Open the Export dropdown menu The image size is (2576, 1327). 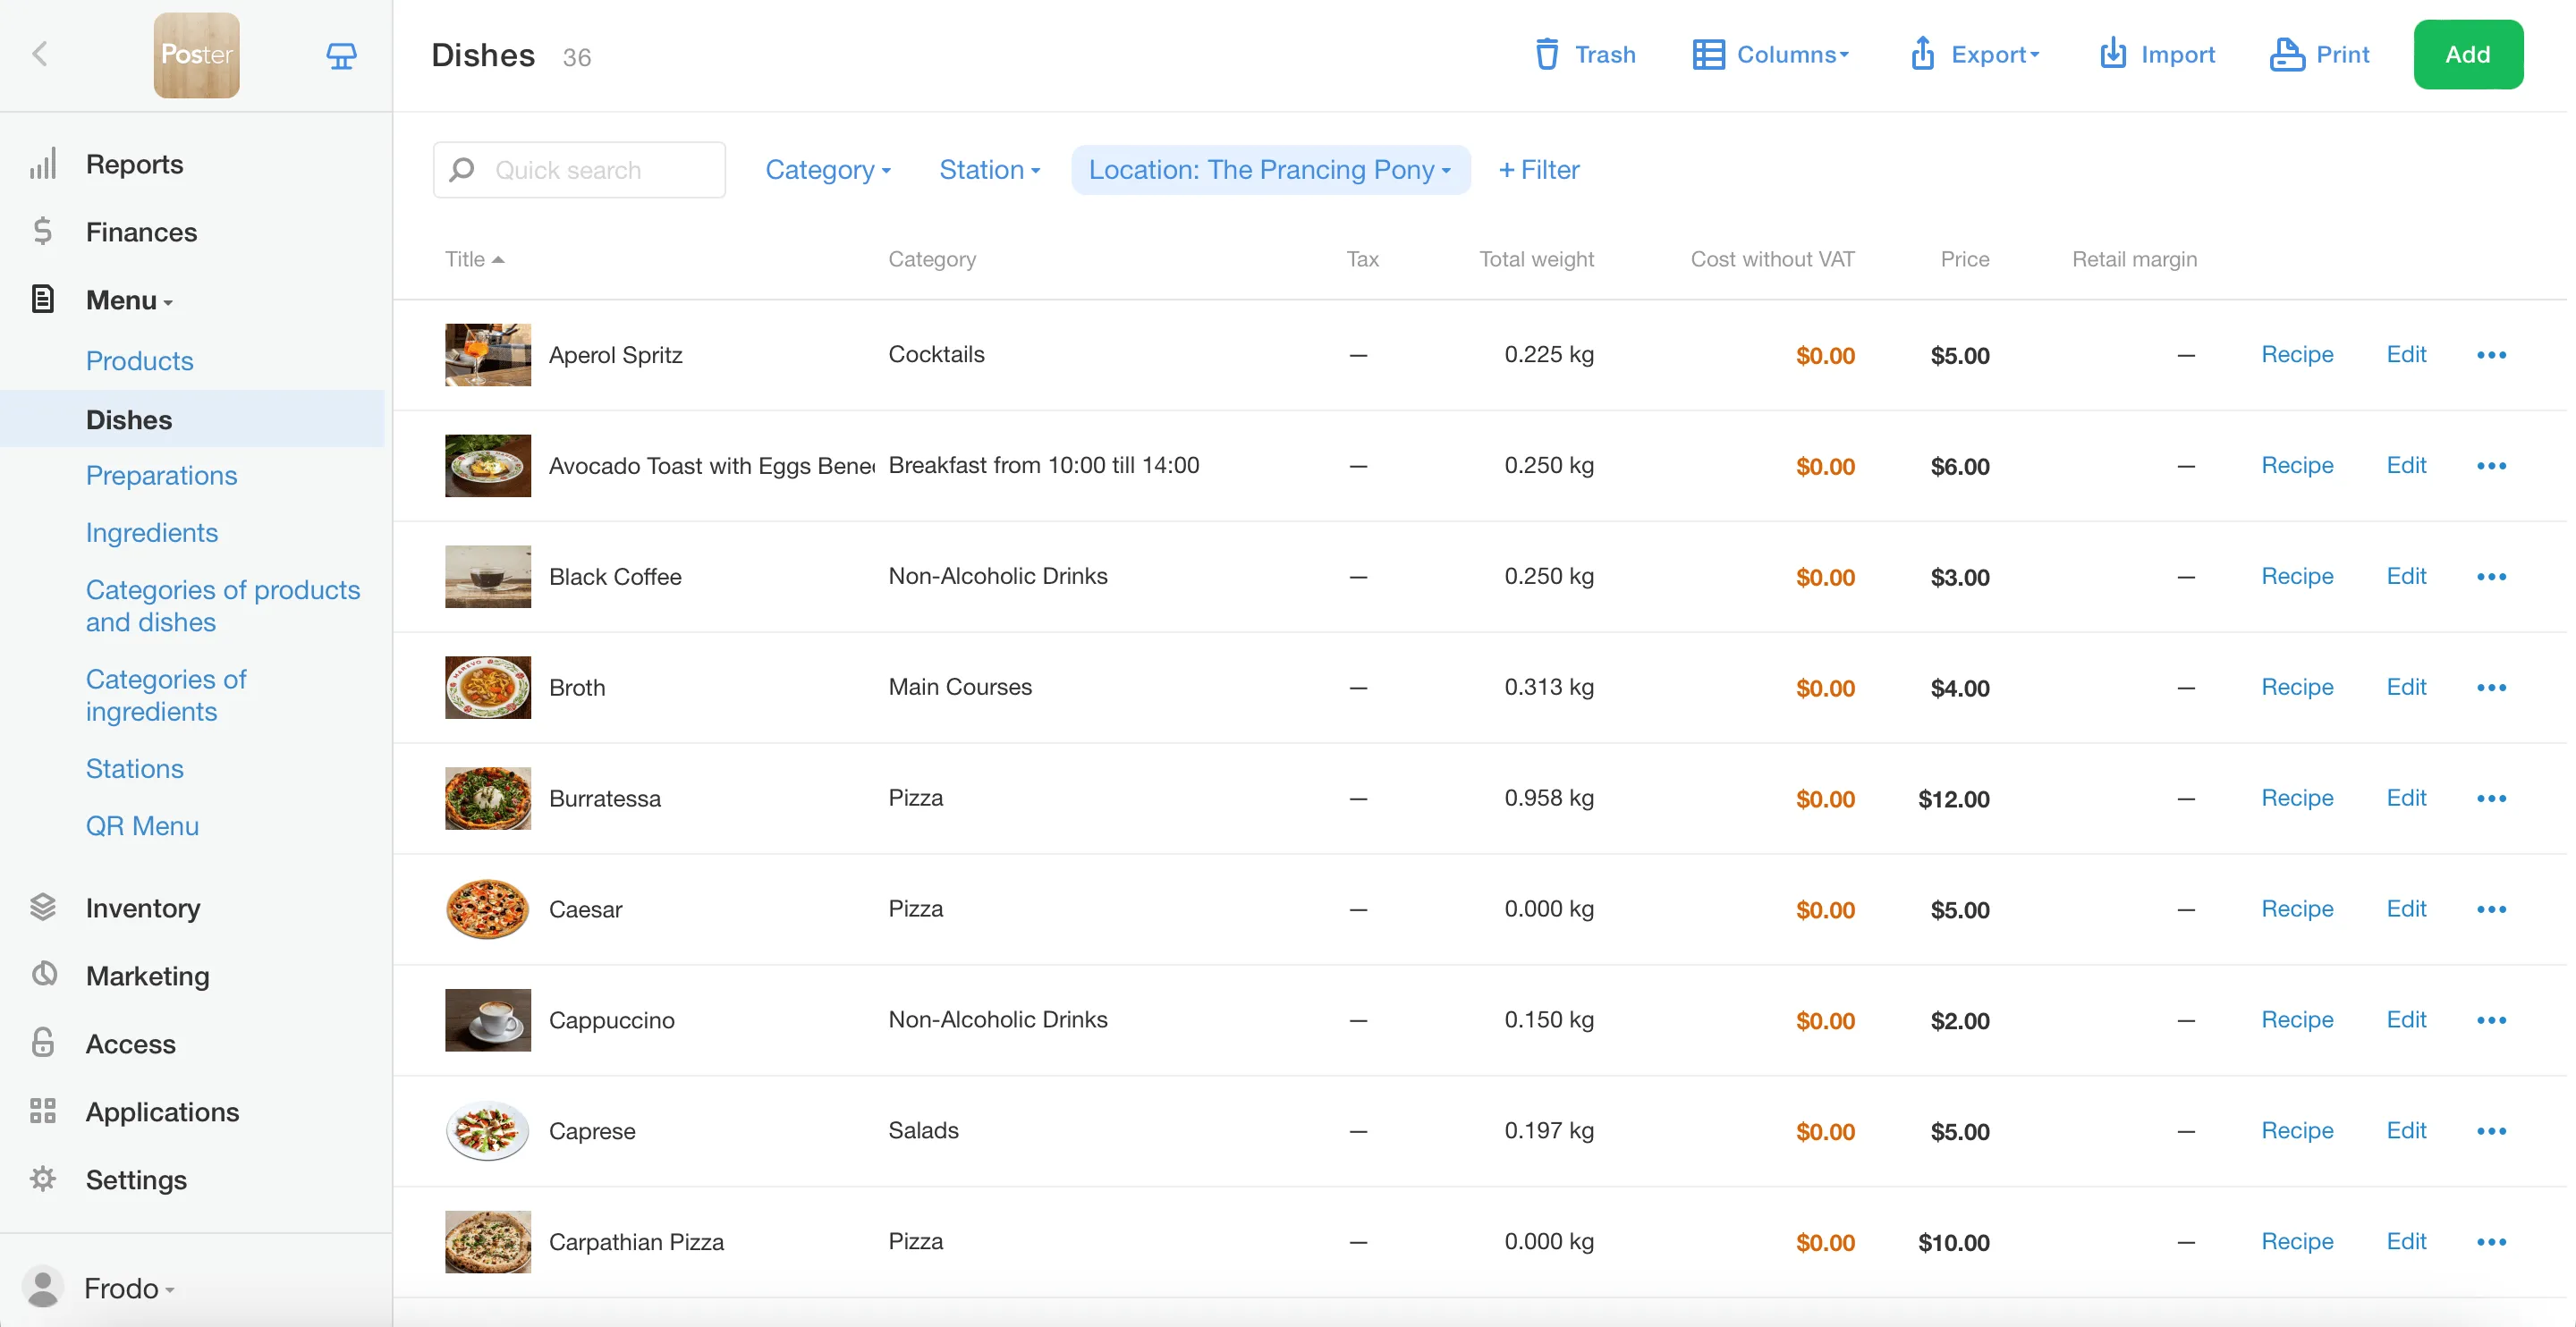pyautogui.click(x=1974, y=54)
